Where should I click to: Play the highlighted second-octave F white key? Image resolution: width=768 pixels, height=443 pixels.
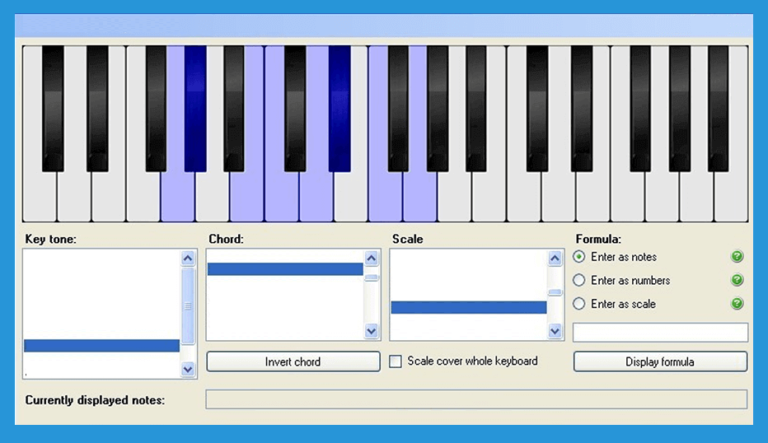pyautogui.click(x=385, y=196)
